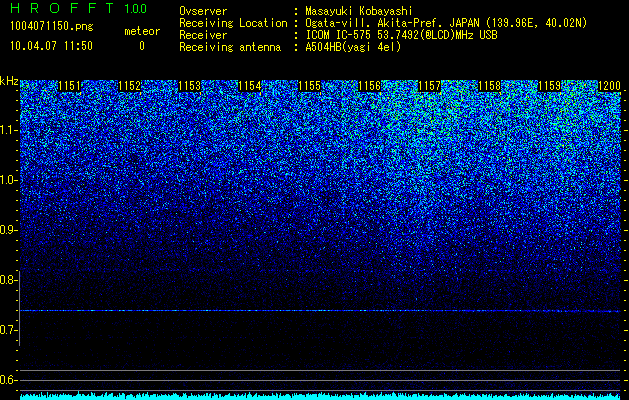Click time marker 1158

pyautogui.click(x=489, y=86)
